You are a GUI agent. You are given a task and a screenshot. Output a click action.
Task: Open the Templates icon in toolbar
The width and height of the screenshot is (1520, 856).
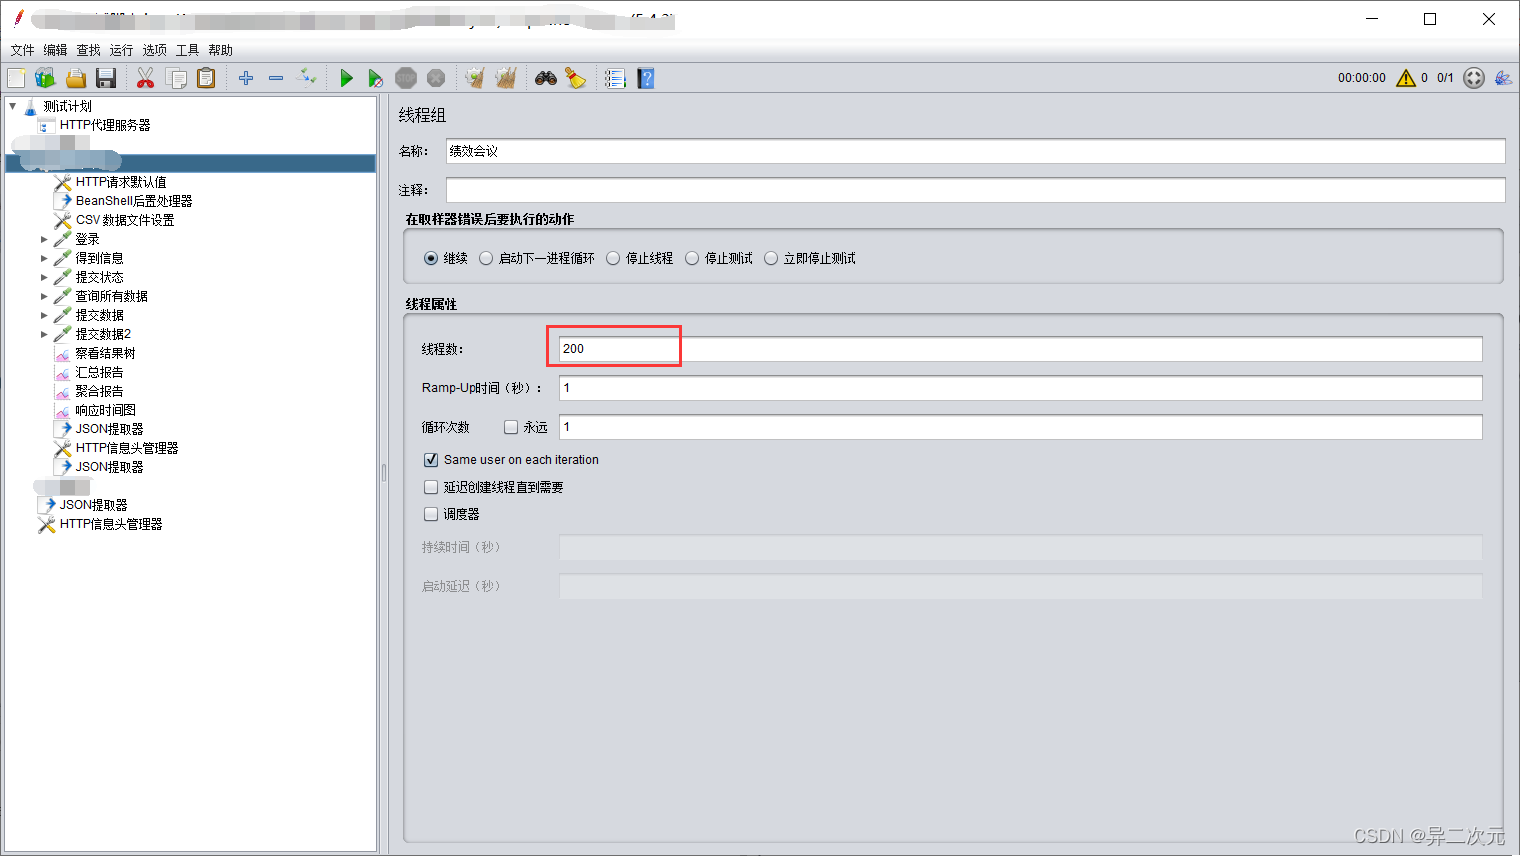point(45,78)
